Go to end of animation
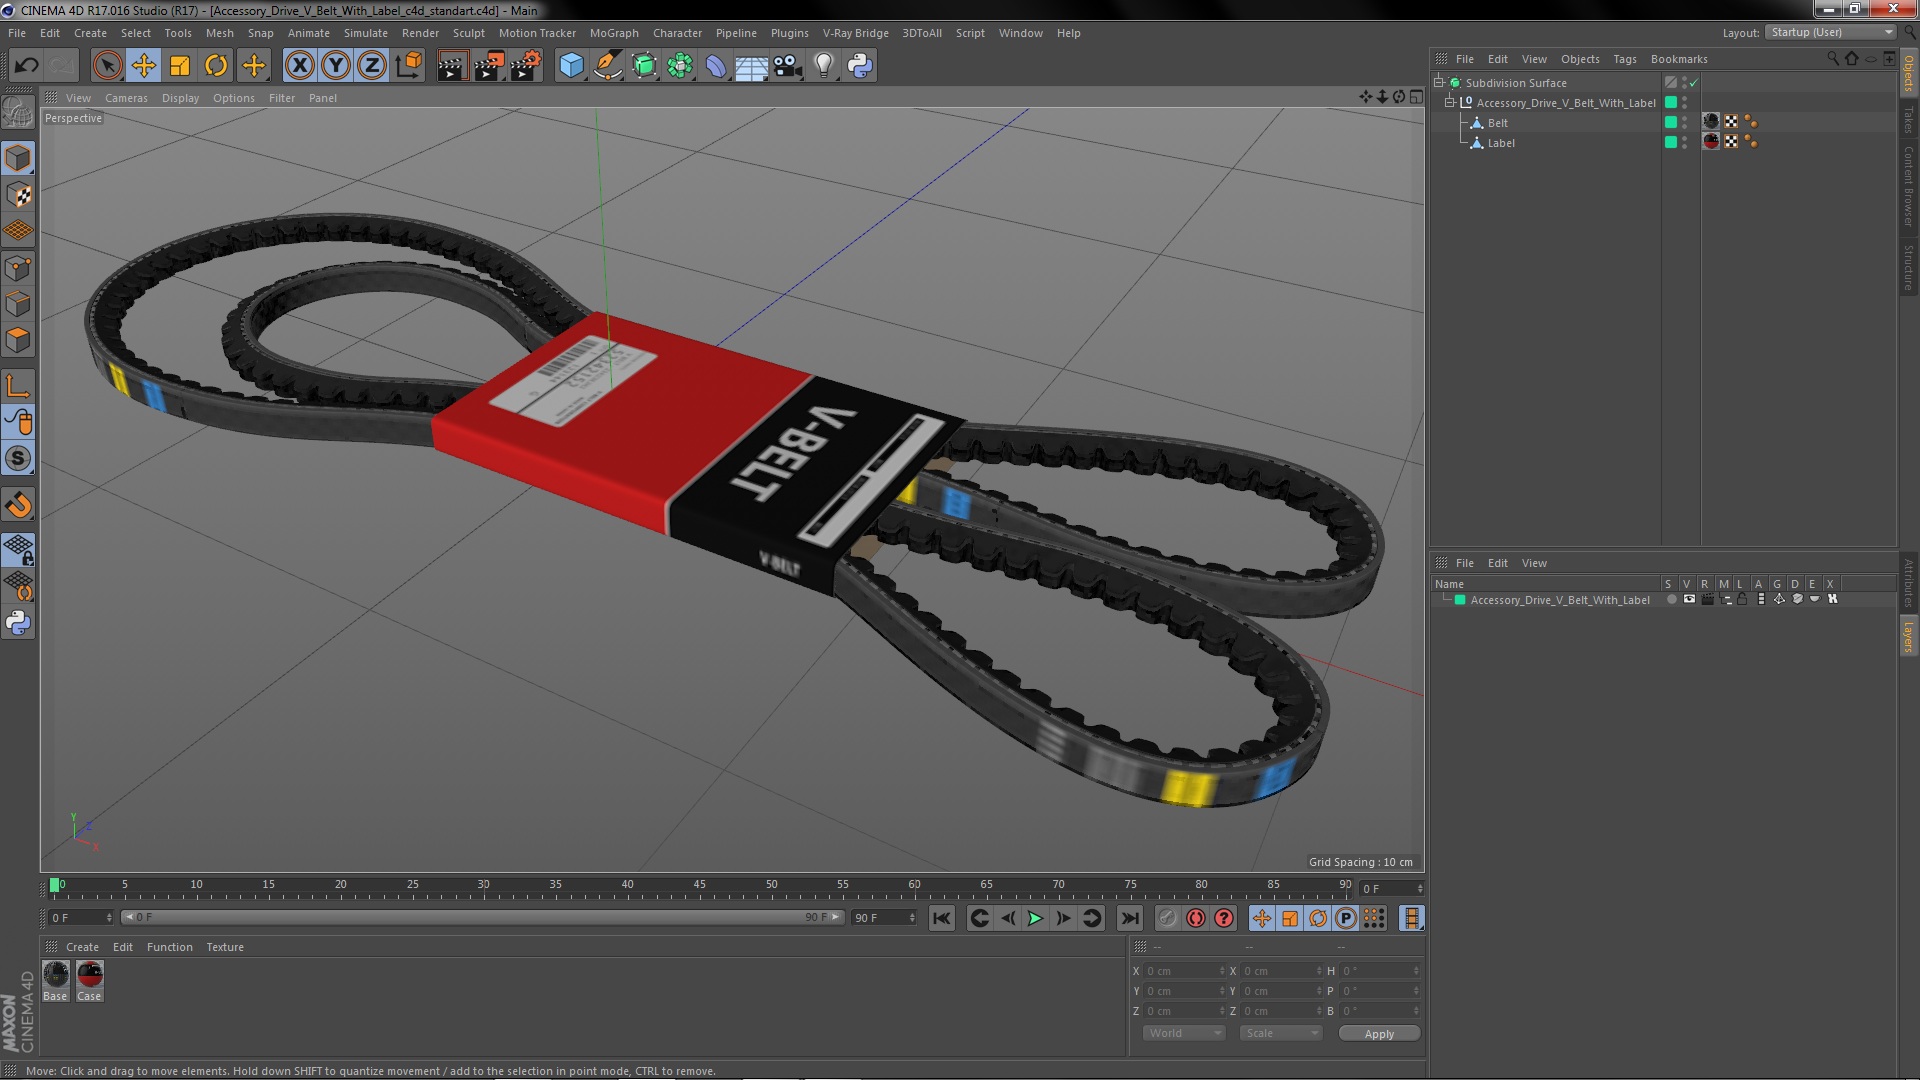The width and height of the screenshot is (1920, 1080). pyautogui.click(x=1129, y=918)
